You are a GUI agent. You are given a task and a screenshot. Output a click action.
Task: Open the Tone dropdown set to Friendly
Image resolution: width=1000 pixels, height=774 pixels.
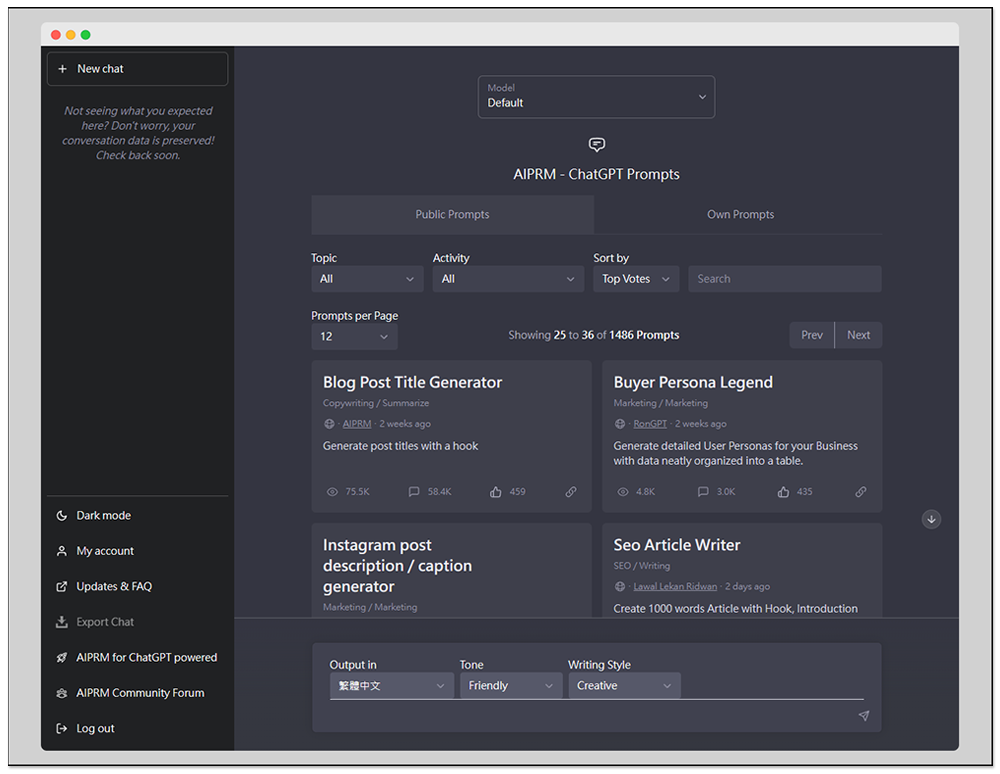[x=509, y=686]
